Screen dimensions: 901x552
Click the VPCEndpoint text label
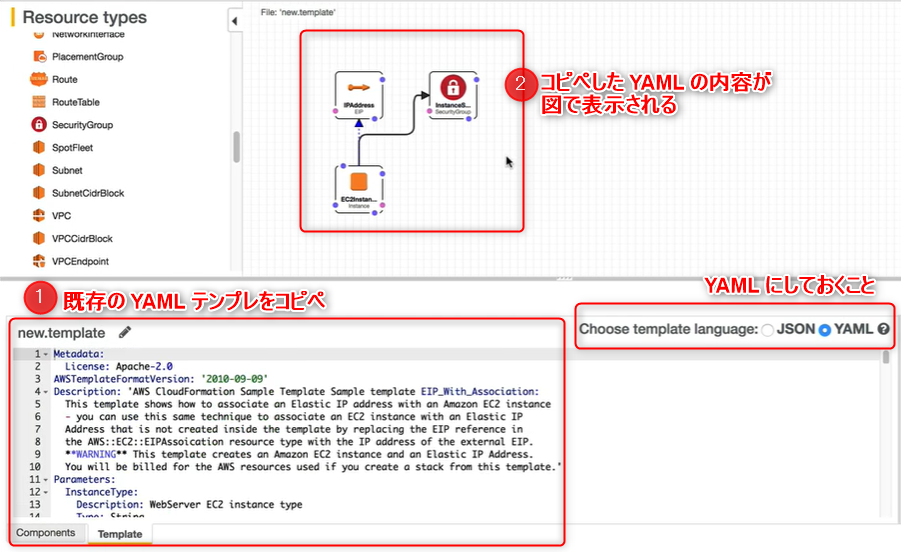pos(80,261)
